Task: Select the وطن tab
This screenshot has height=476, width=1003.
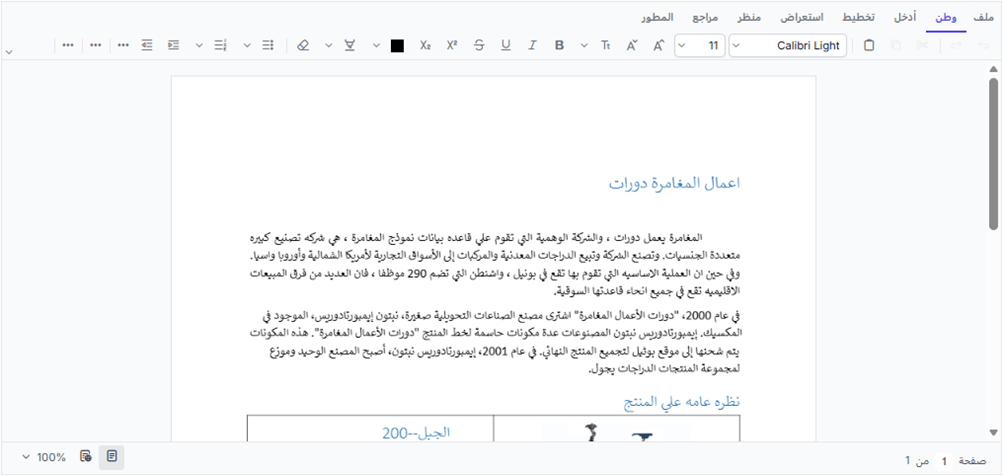Action: (946, 18)
